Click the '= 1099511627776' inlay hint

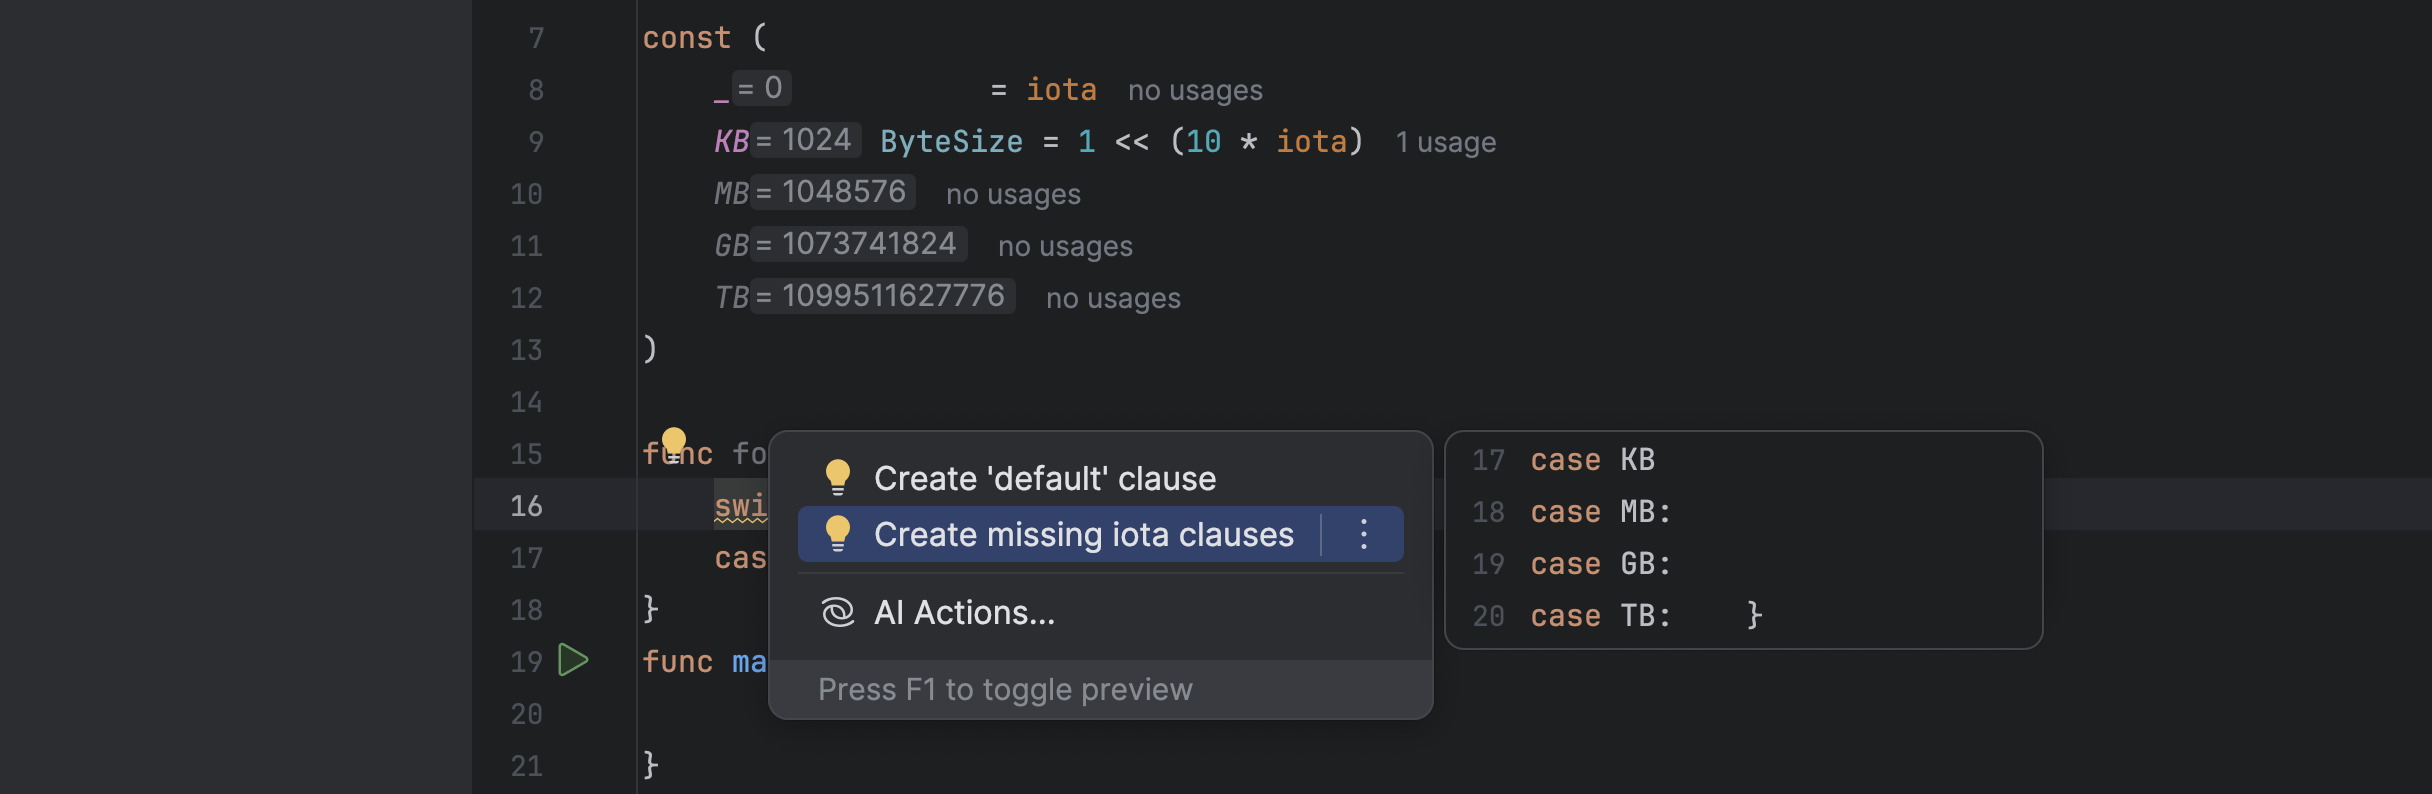click(x=882, y=296)
